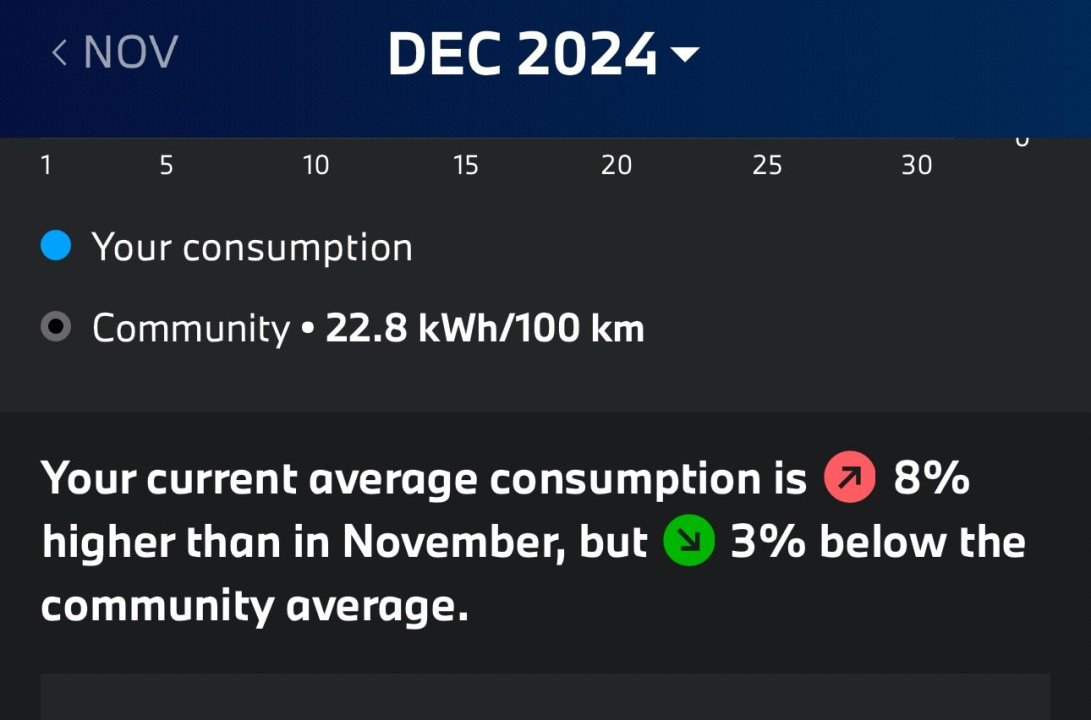Screen dimensions: 1091x720
Task: Click the dropdown arrow after DEC 2024
Action: (x=684, y=54)
